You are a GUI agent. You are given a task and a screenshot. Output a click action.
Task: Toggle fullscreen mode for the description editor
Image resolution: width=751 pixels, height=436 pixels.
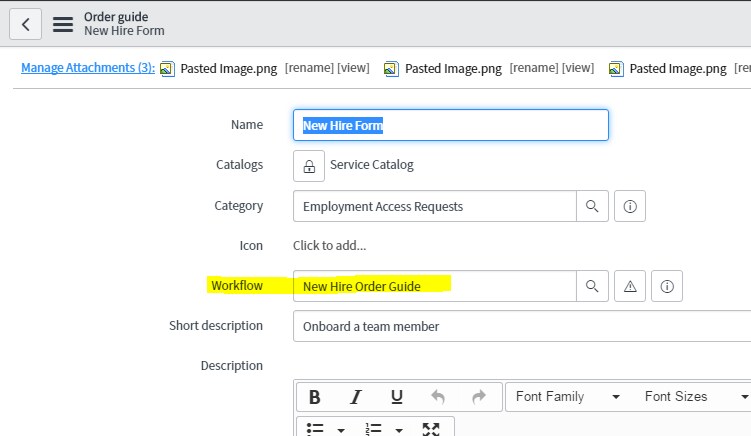click(431, 429)
